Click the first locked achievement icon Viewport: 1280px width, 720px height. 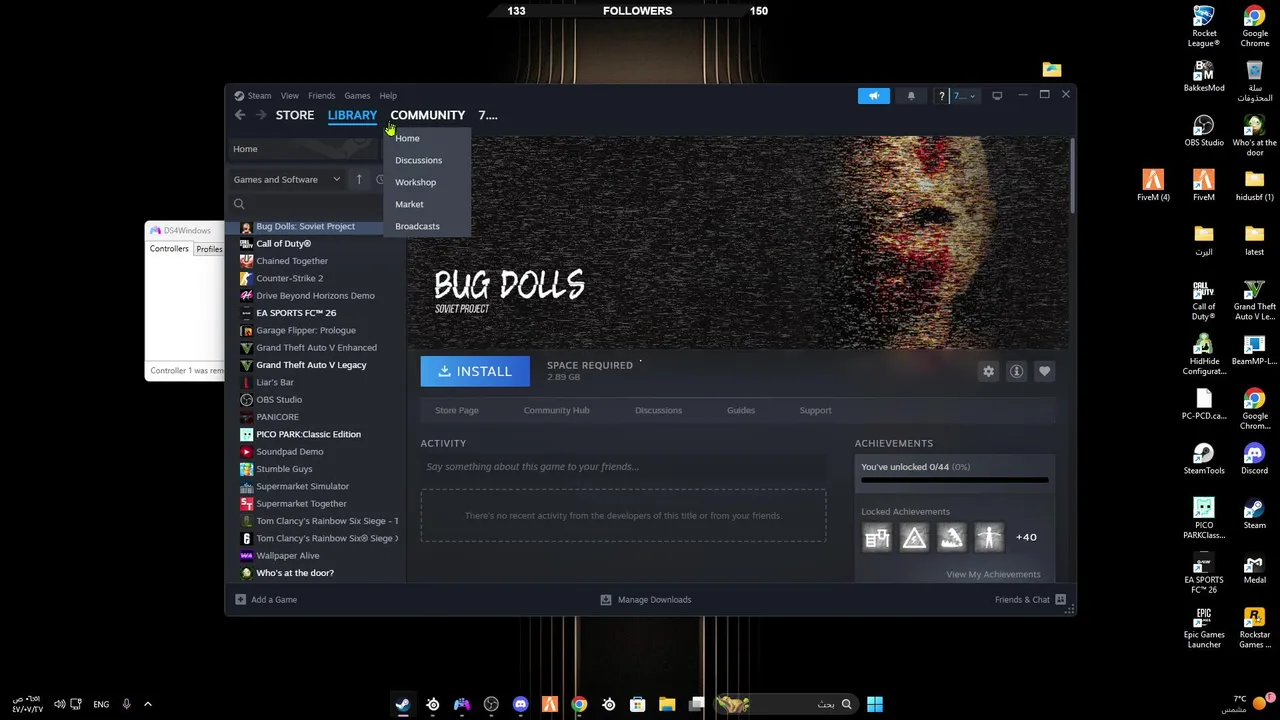[877, 538]
